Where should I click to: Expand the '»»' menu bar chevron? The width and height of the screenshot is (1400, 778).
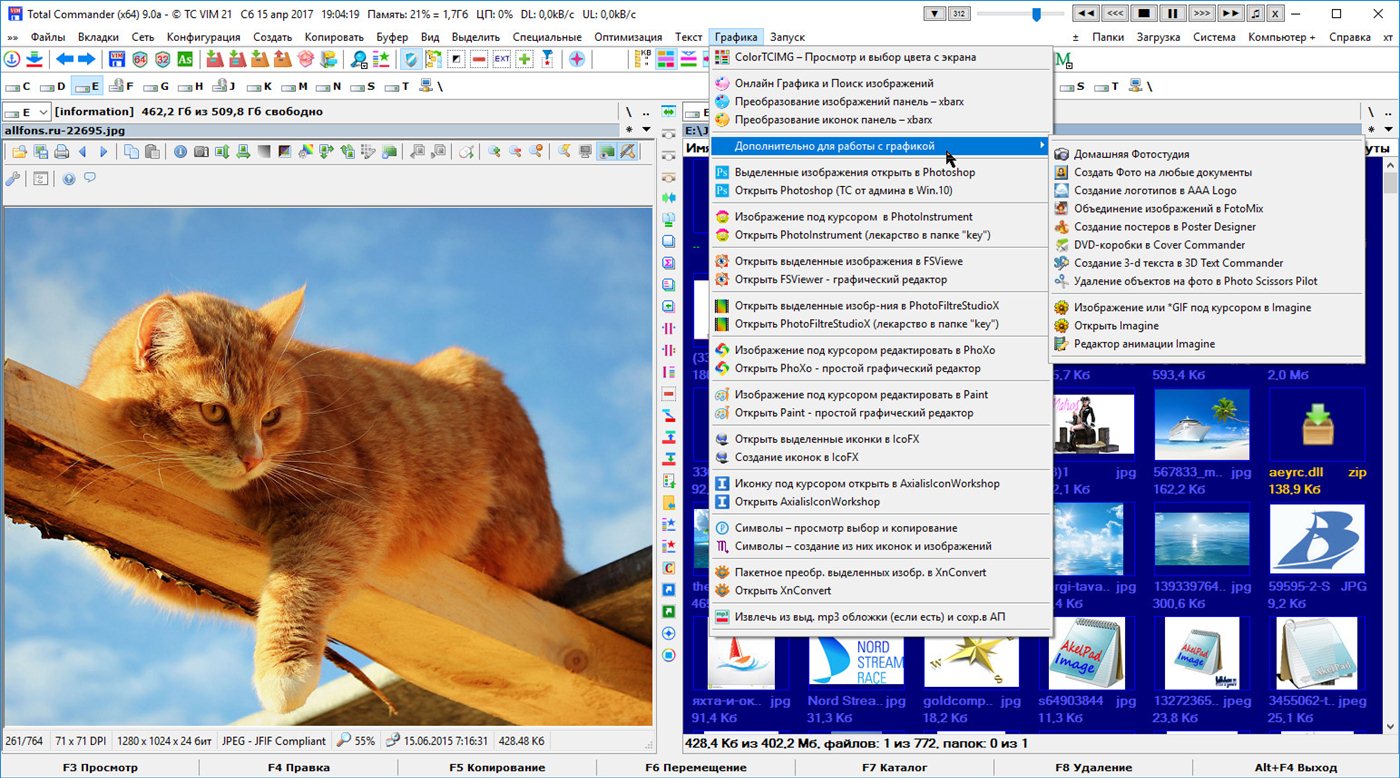pos(12,37)
